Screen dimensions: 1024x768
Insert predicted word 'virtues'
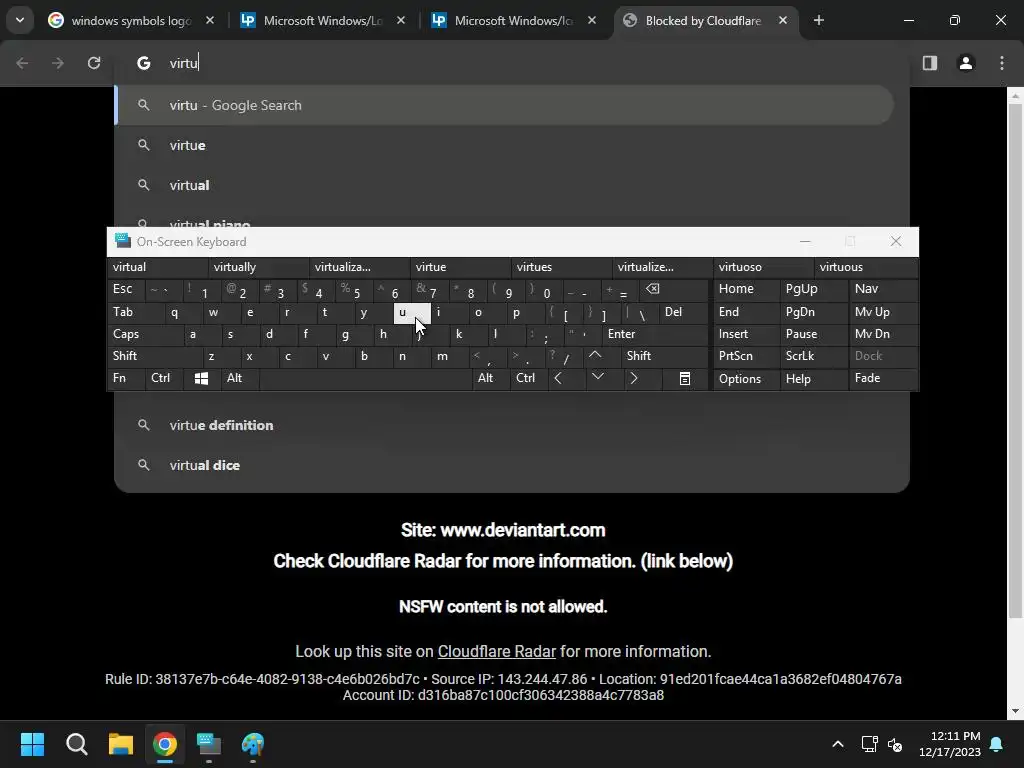click(562, 267)
